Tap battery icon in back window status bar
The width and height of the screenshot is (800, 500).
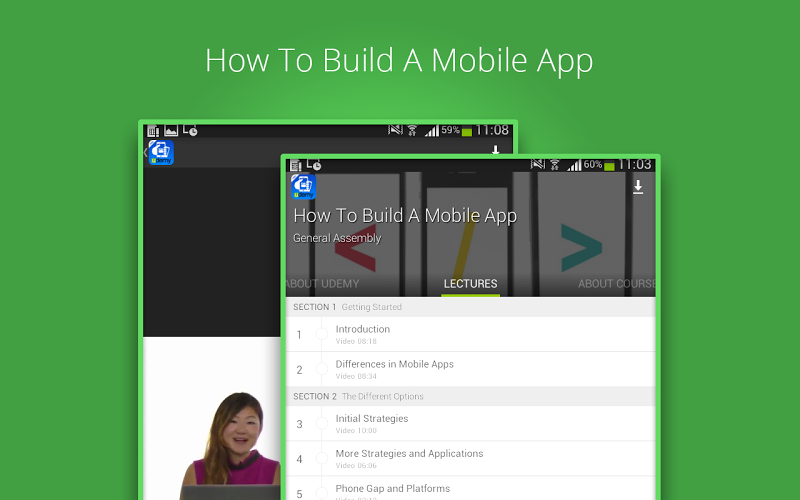pos(467,132)
